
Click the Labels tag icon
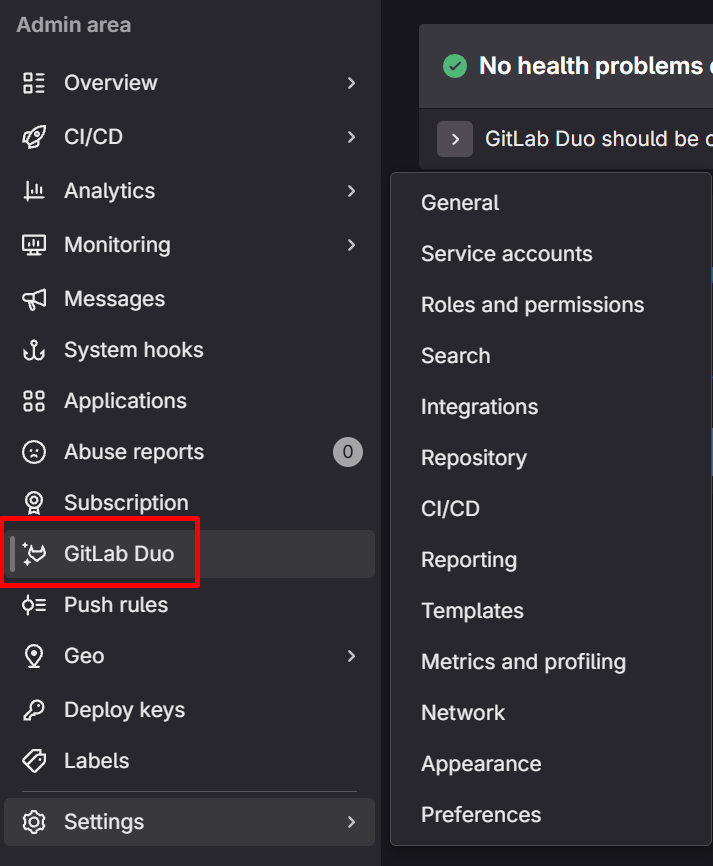point(34,761)
